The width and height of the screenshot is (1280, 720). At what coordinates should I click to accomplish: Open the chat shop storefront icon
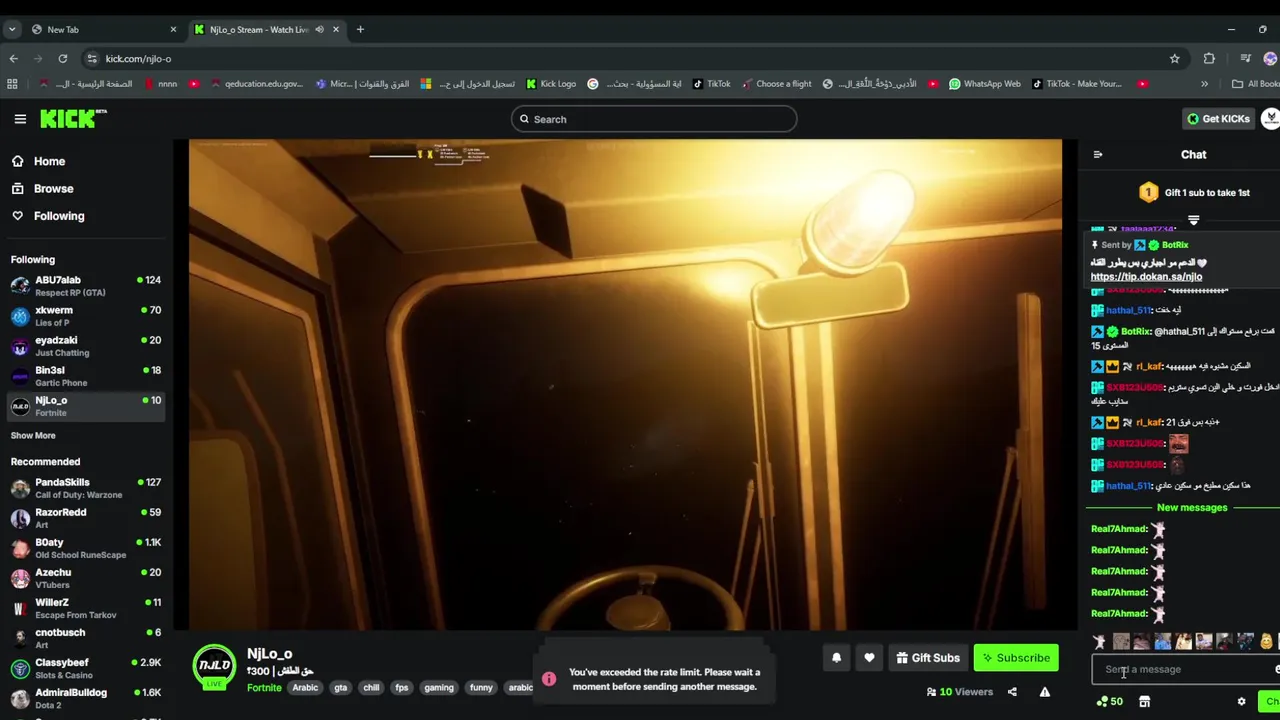pyautogui.click(x=1144, y=702)
